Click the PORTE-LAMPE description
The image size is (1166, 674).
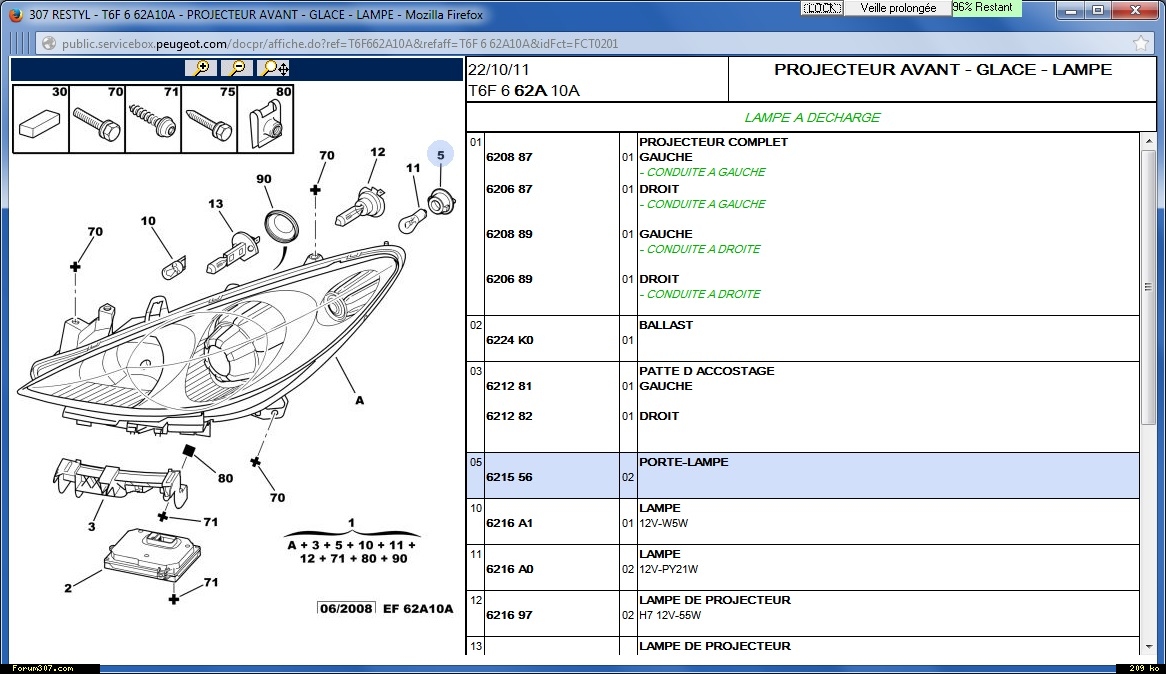point(683,462)
